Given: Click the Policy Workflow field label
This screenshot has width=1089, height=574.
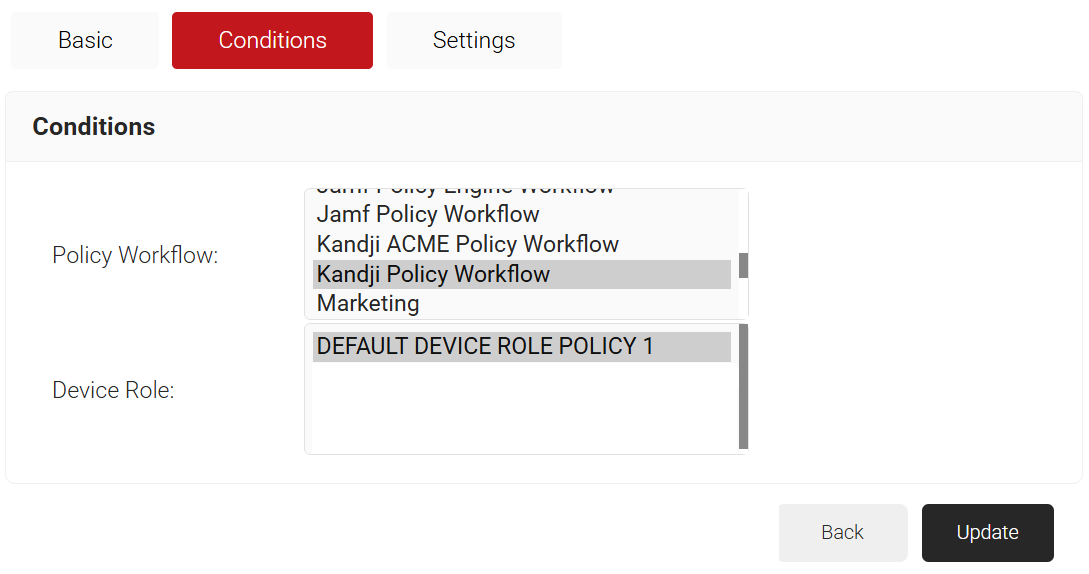Looking at the screenshot, I should (135, 255).
